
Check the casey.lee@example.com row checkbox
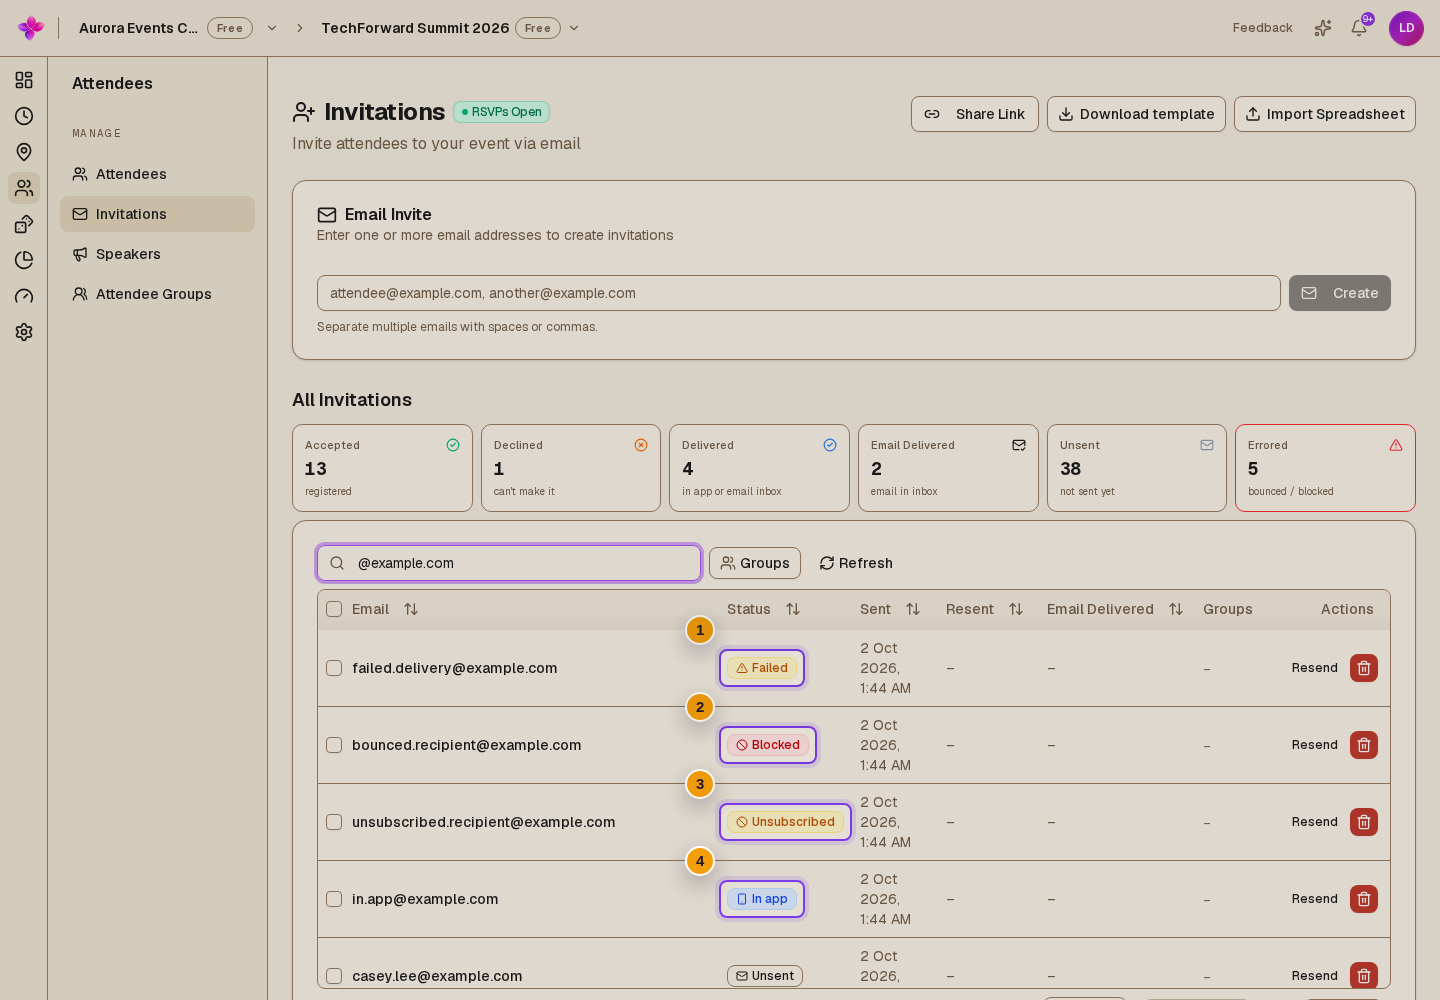click(x=334, y=976)
